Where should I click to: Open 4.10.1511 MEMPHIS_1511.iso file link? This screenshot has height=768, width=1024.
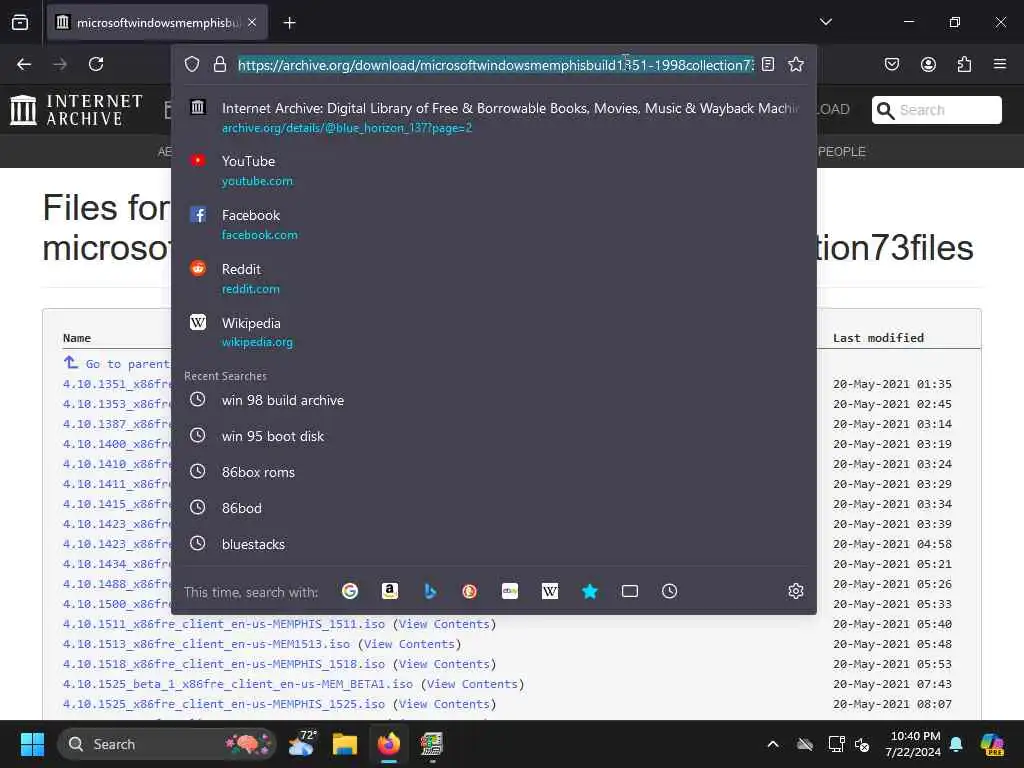224,624
